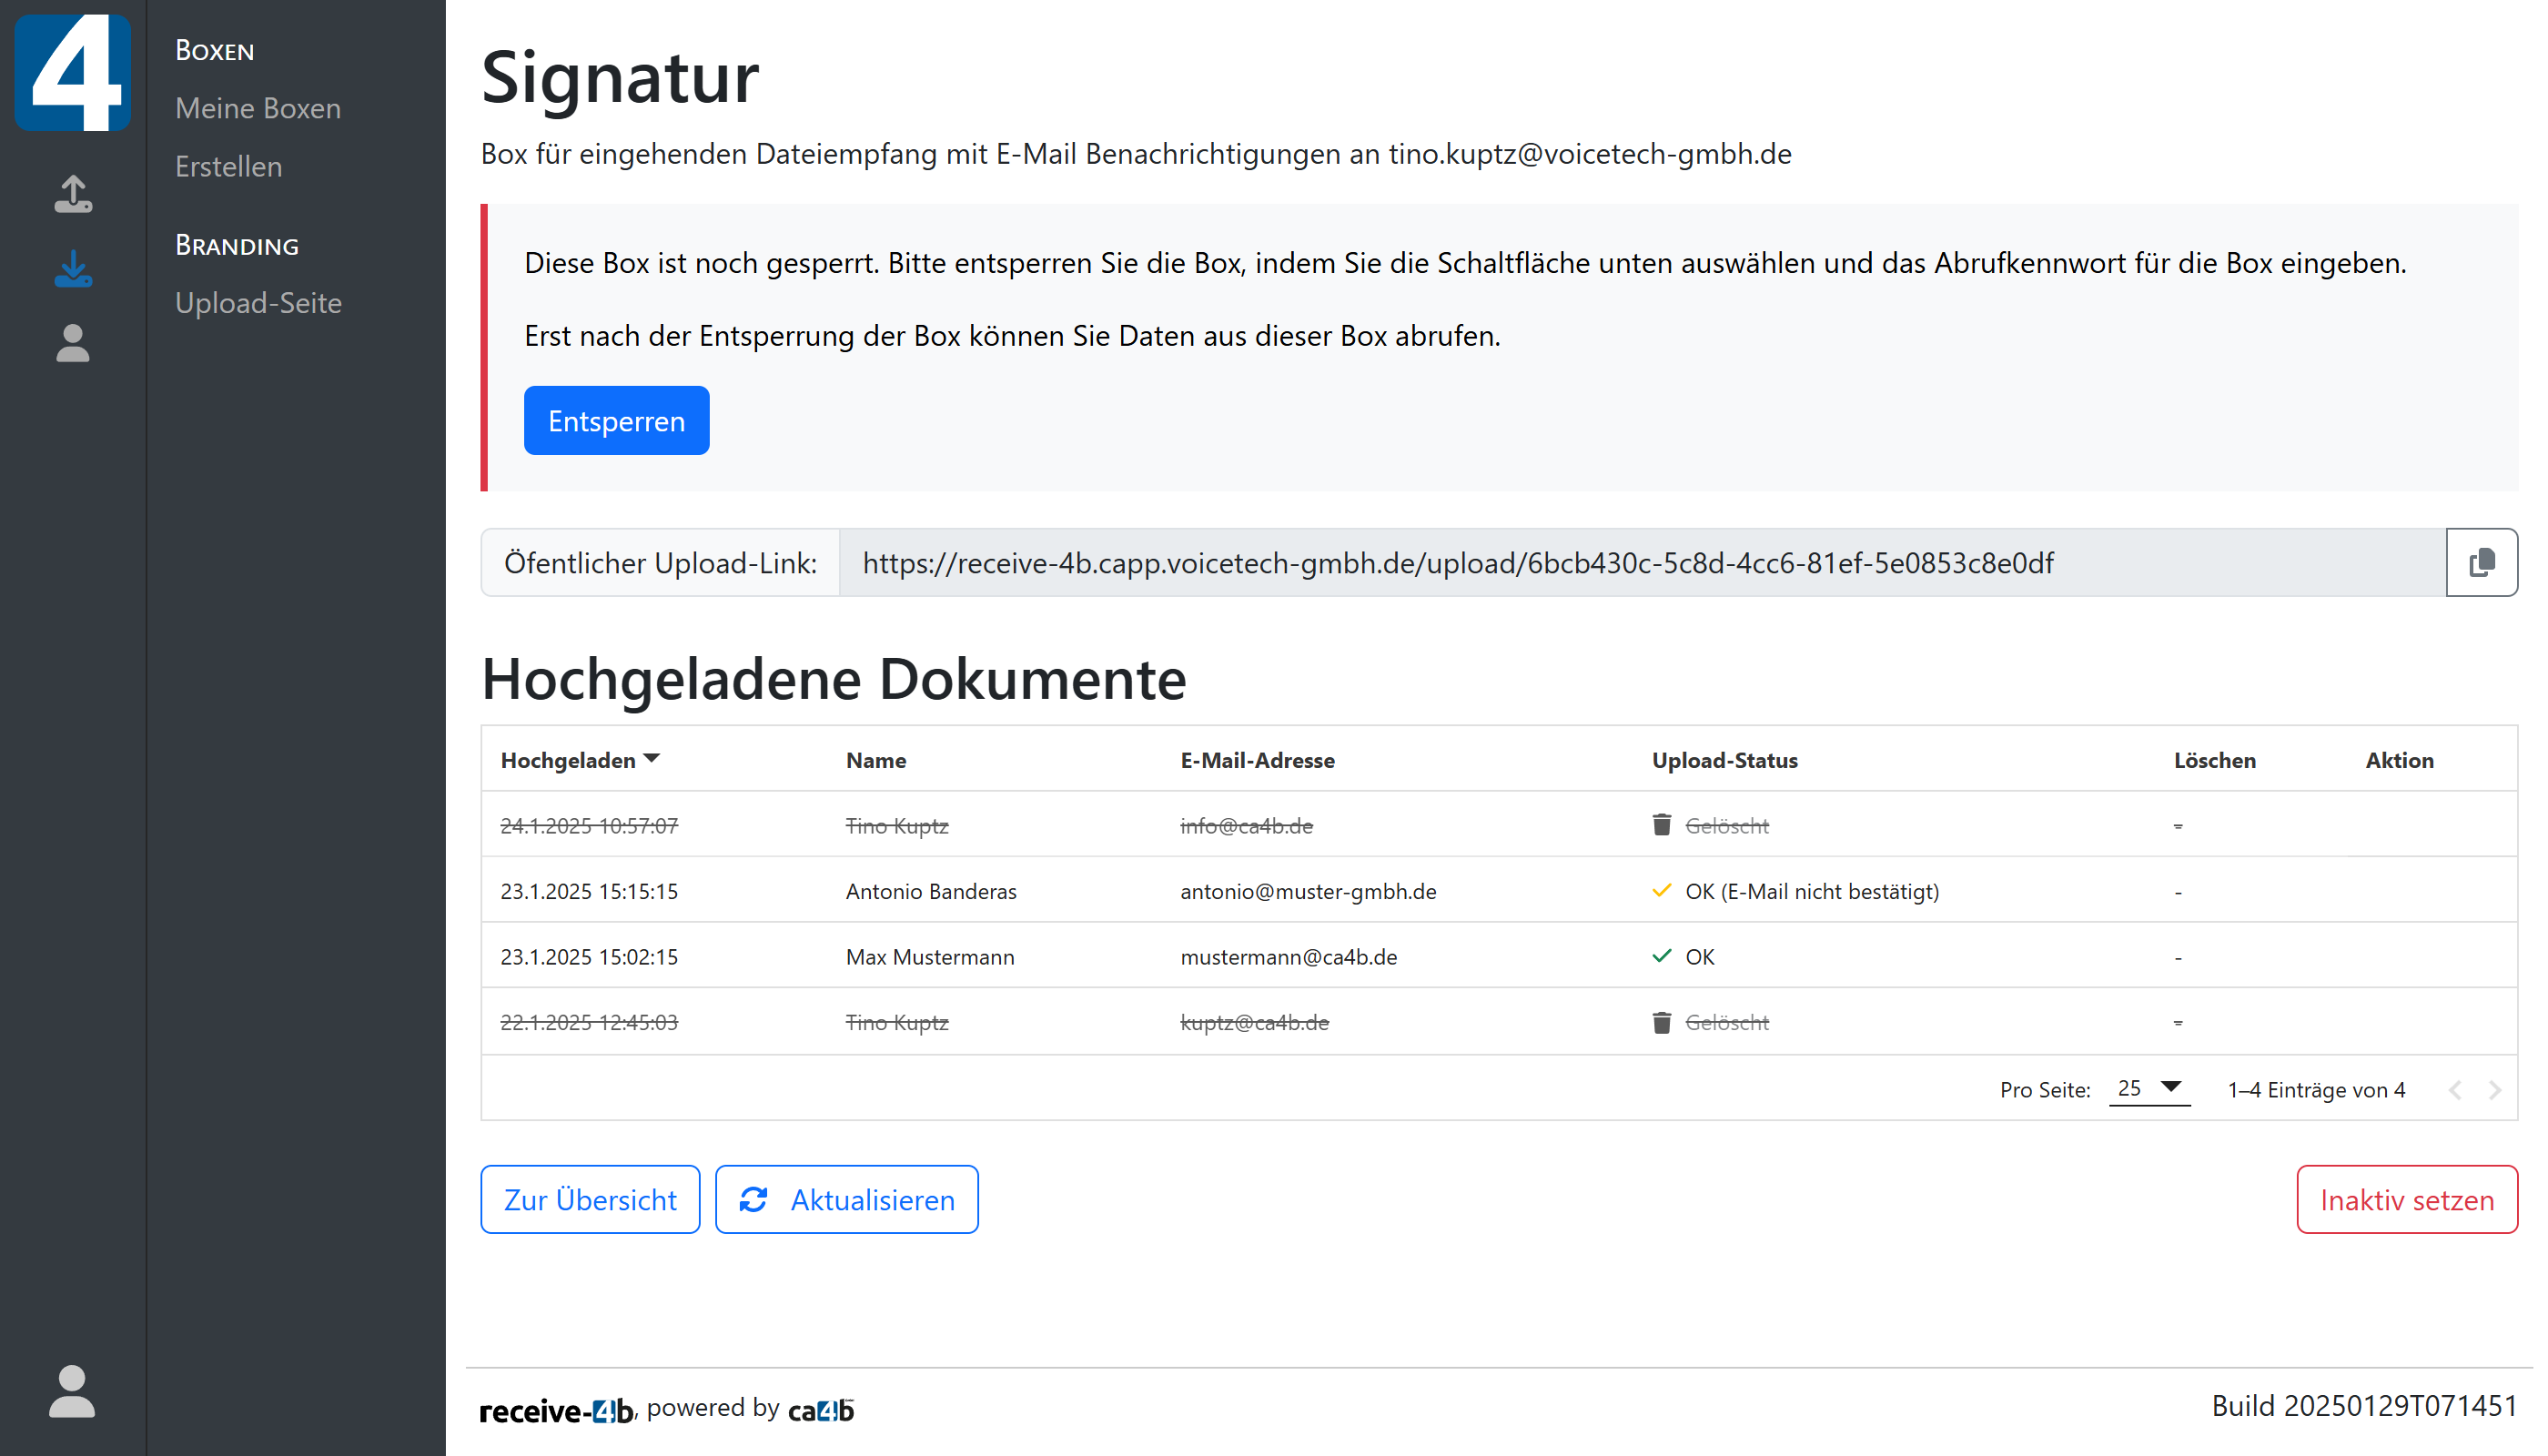The image size is (2548, 1456).
Task: Click the public upload link field
Action: (x=1640, y=563)
